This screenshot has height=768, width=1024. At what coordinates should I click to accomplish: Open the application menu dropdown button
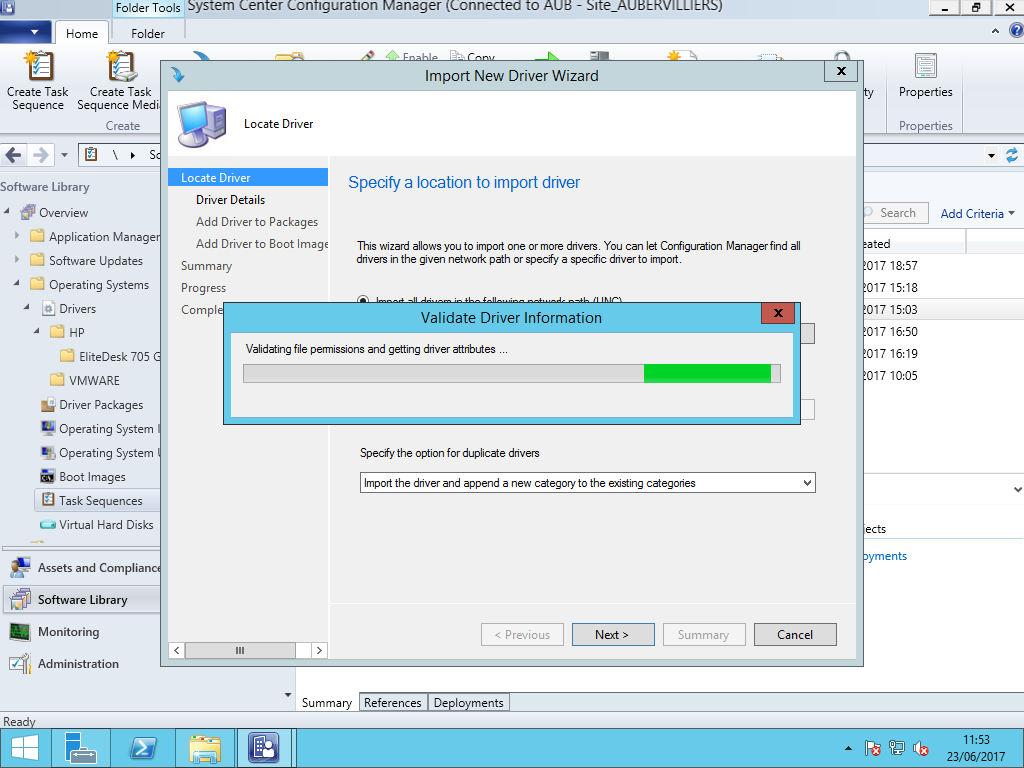(25, 32)
